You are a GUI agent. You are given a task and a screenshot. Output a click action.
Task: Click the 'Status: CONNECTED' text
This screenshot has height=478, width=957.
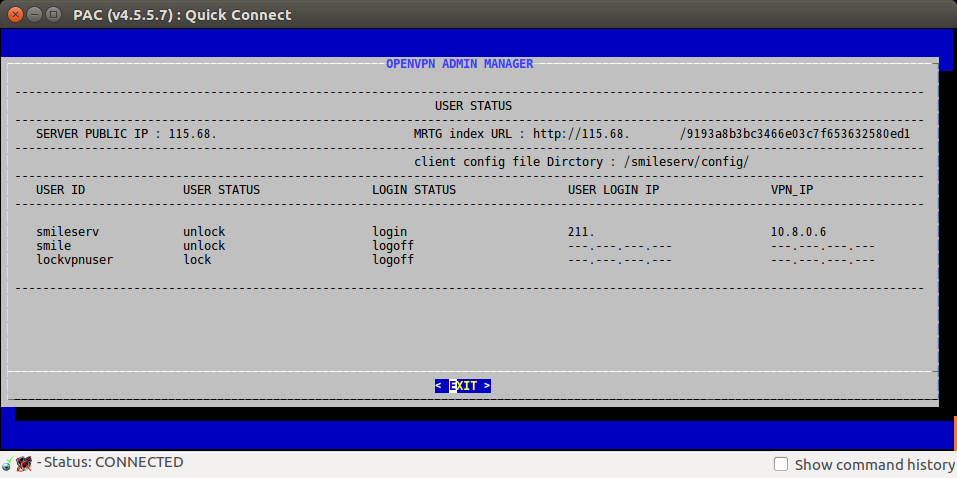click(x=114, y=462)
